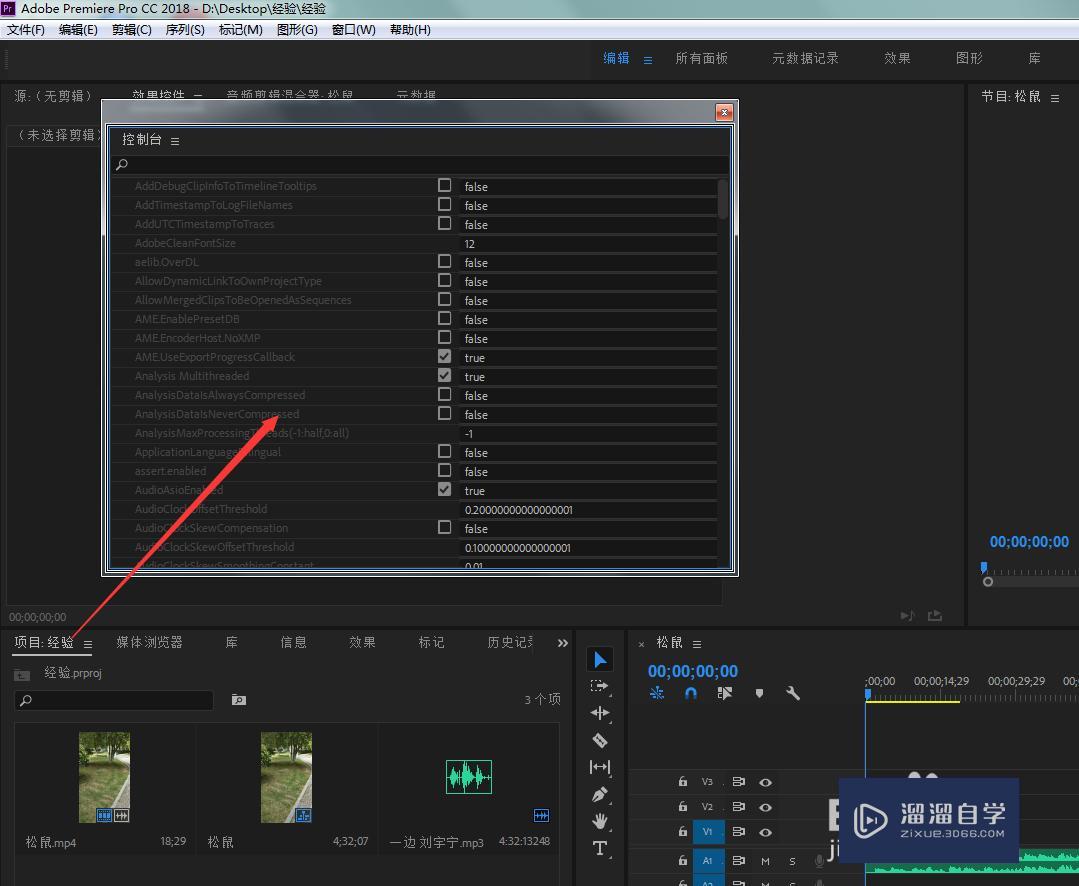Click the Program monitor playhead
This screenshot has width=1079, height=886.
point(984,567)
